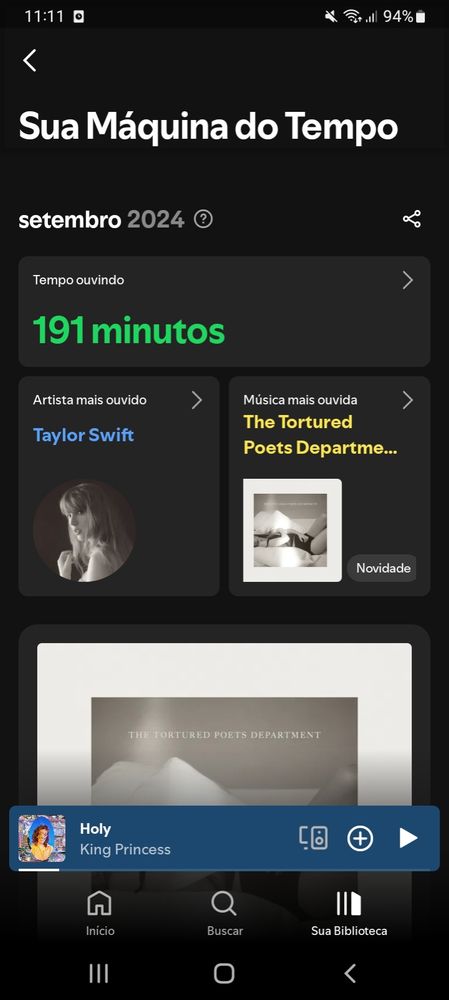This screenshot has width=449, height=1000.
Task: Go to Início home tab
Action: coord(100,913)
